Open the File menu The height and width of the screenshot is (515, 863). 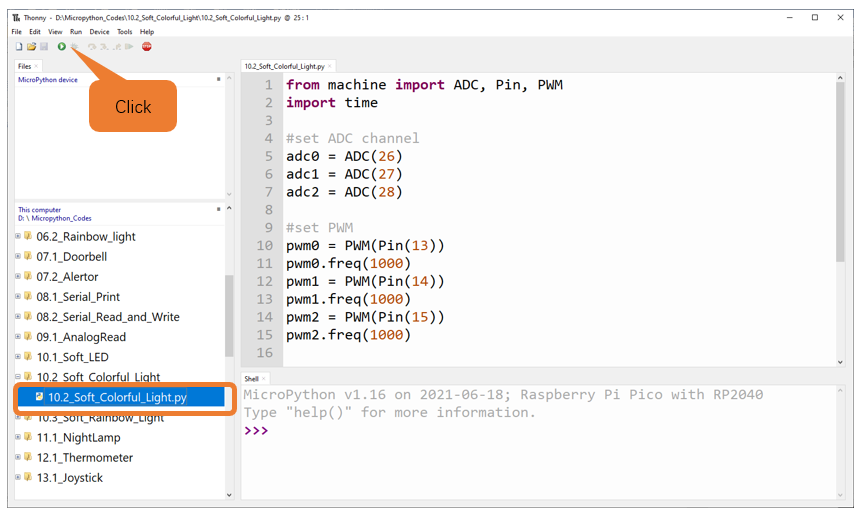pyautogui.click(x=17, y=32)
